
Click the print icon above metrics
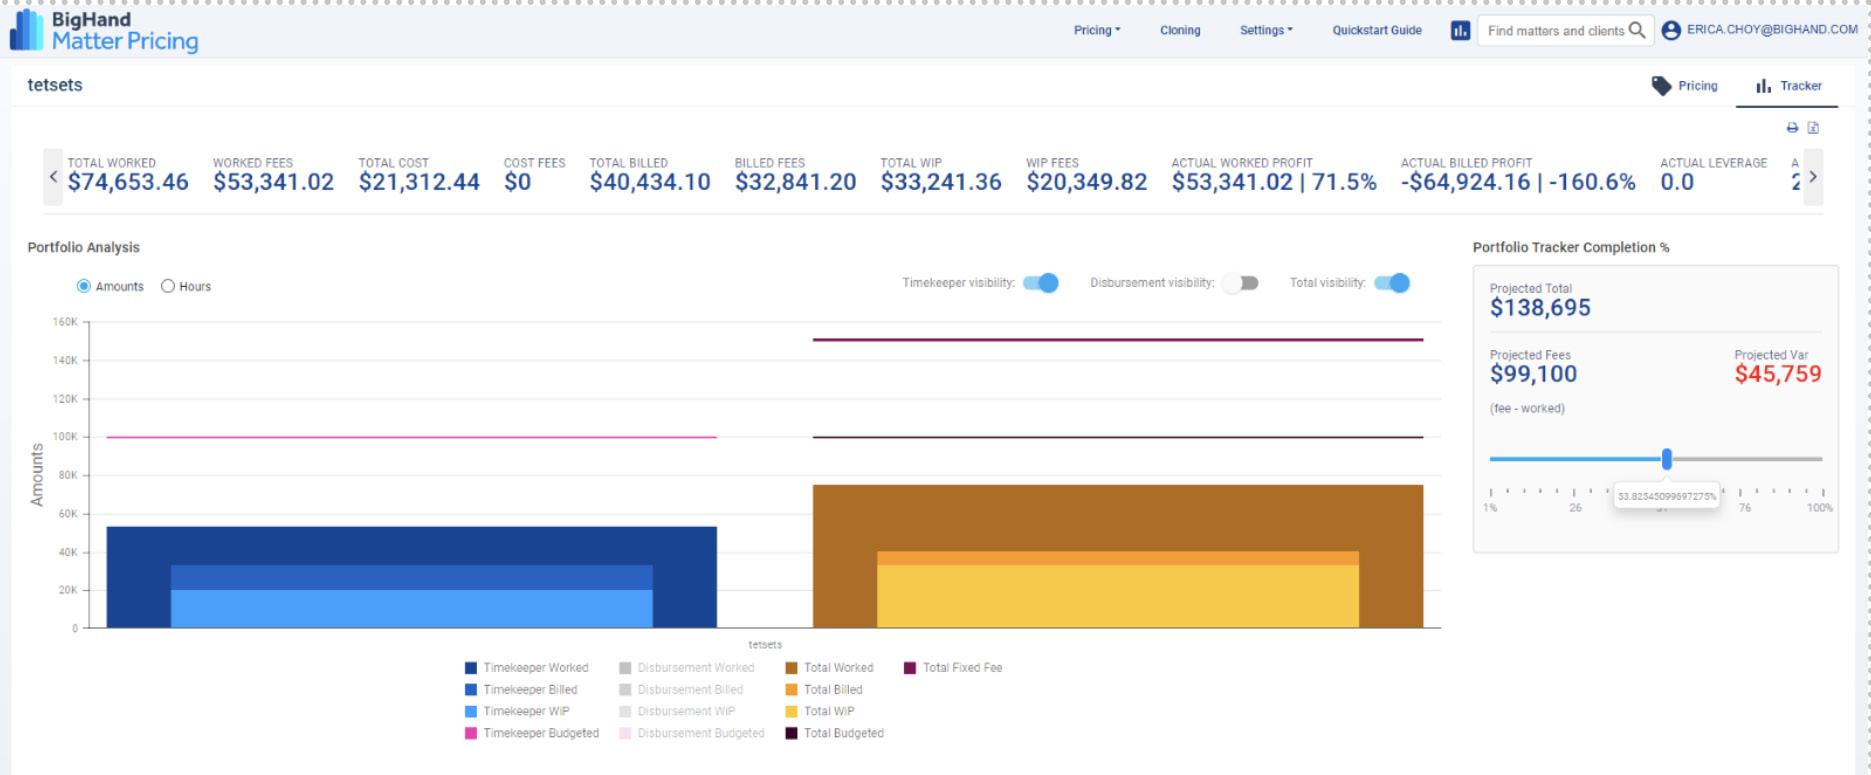point(1792,128)
